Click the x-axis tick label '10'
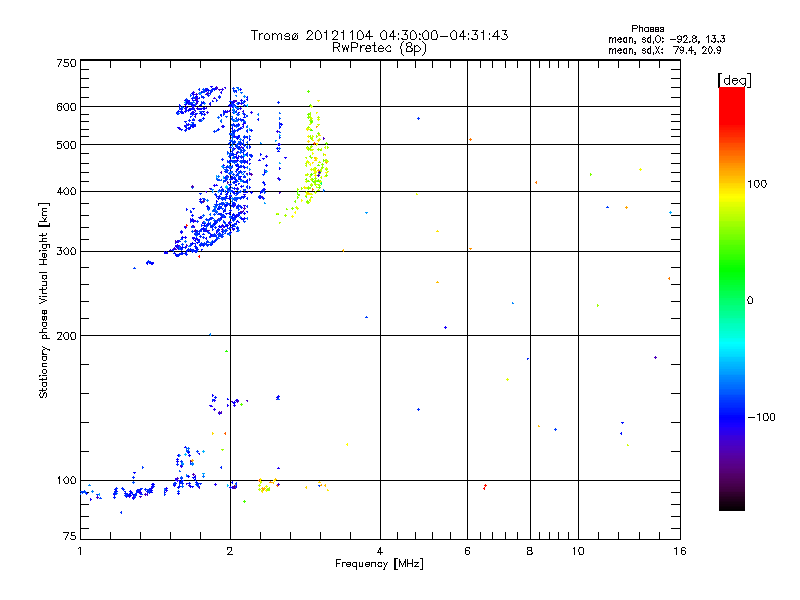This screenshot has height=600, width=800. tap(578, 551)
